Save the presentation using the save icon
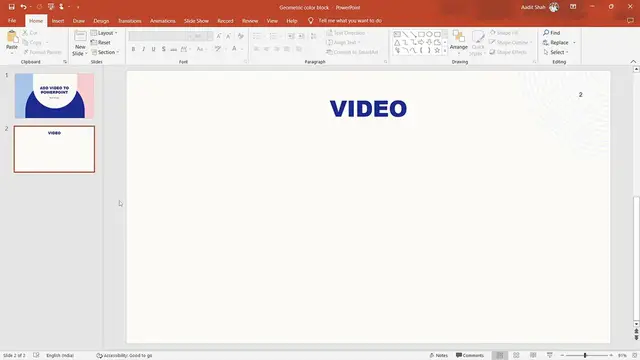Screen dimensions: 640x360 pyautogui.click(x=11, y=7)
